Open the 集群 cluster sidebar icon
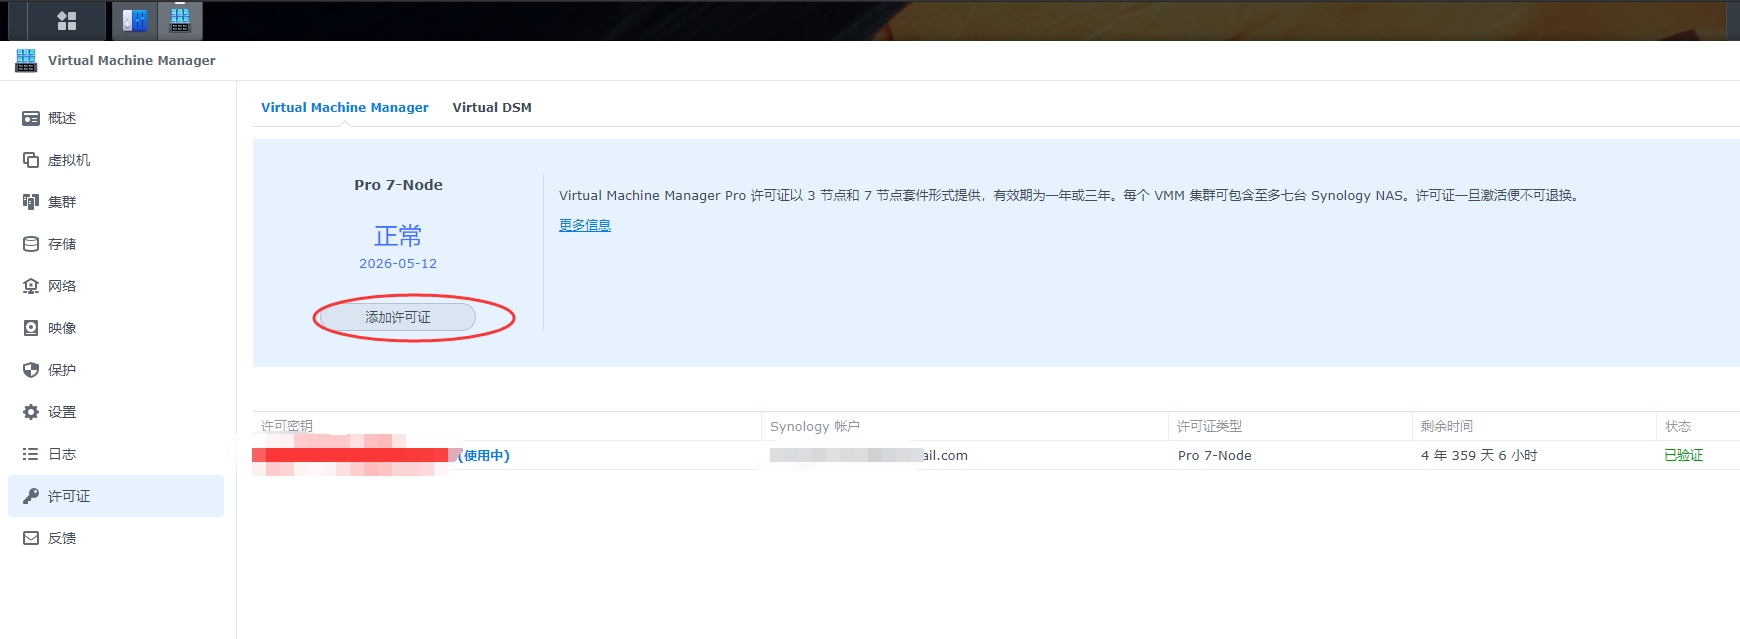 click(31, 202)
